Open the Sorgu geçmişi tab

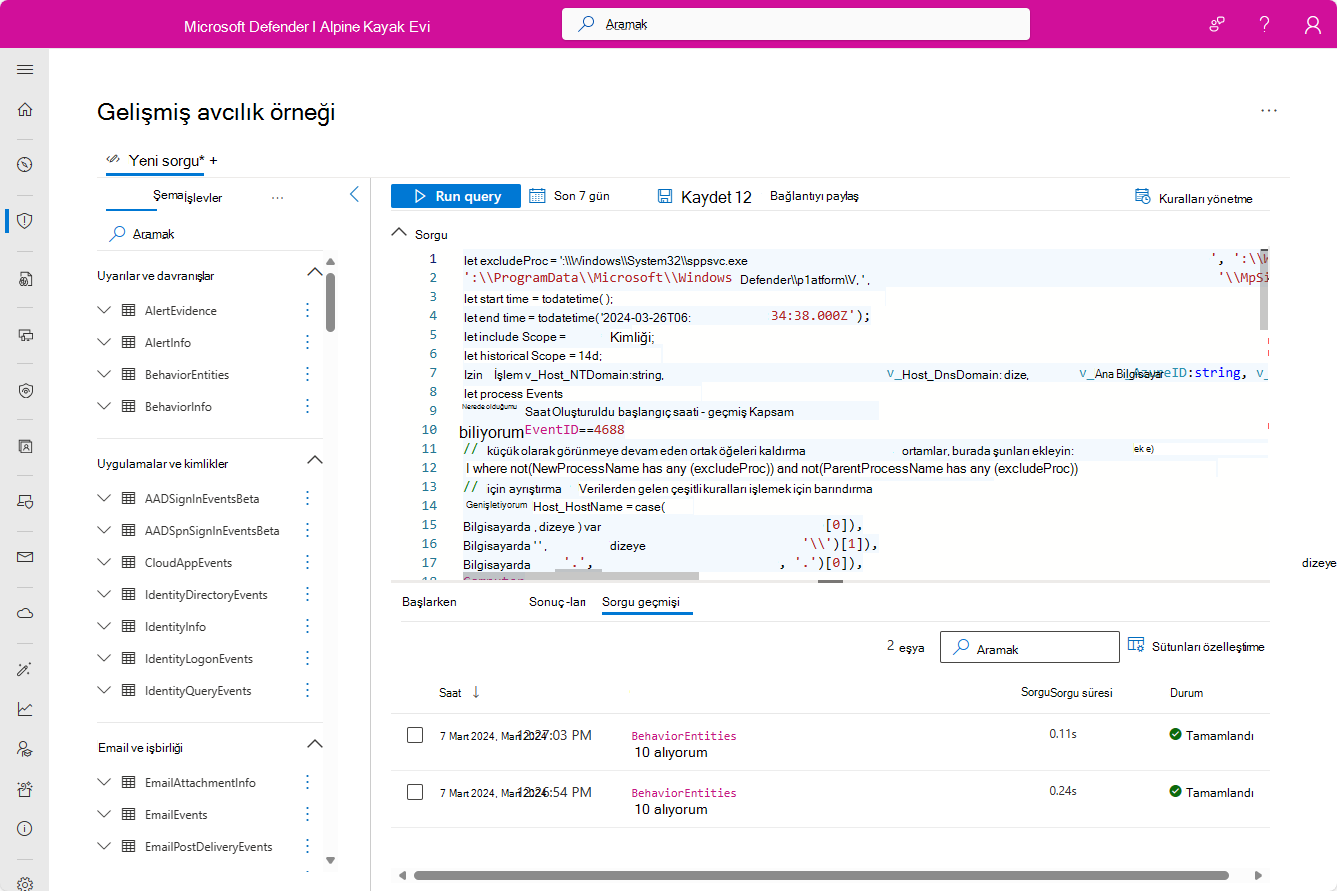tap(641, 602)
